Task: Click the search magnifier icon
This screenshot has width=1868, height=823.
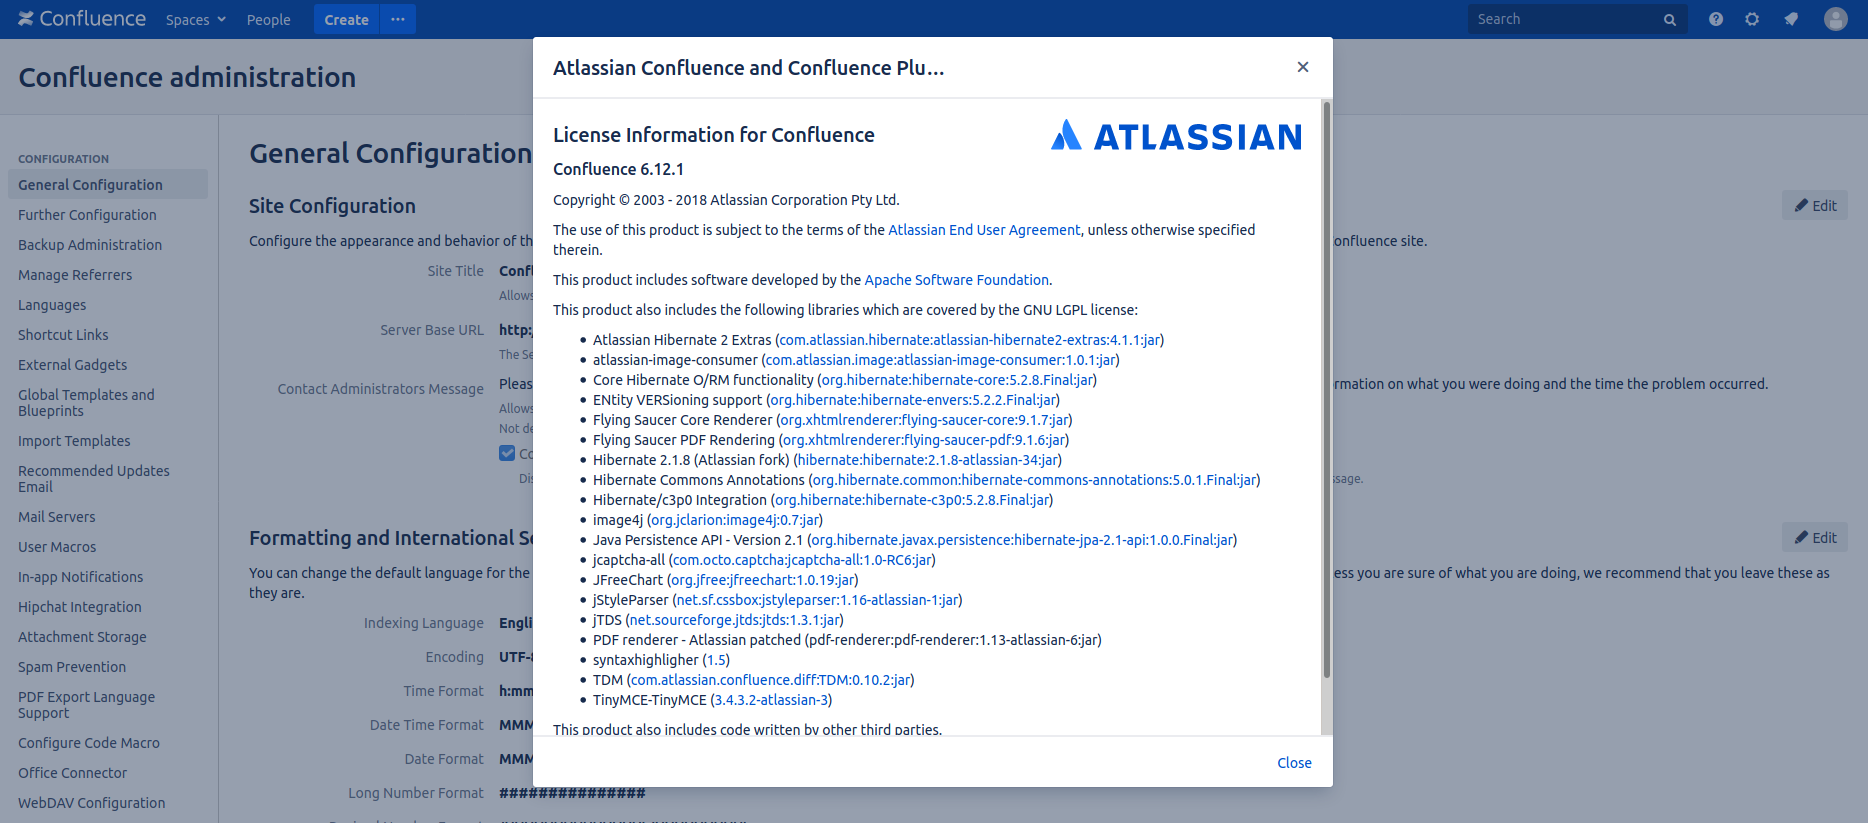Action: (x=1670, y=20)
